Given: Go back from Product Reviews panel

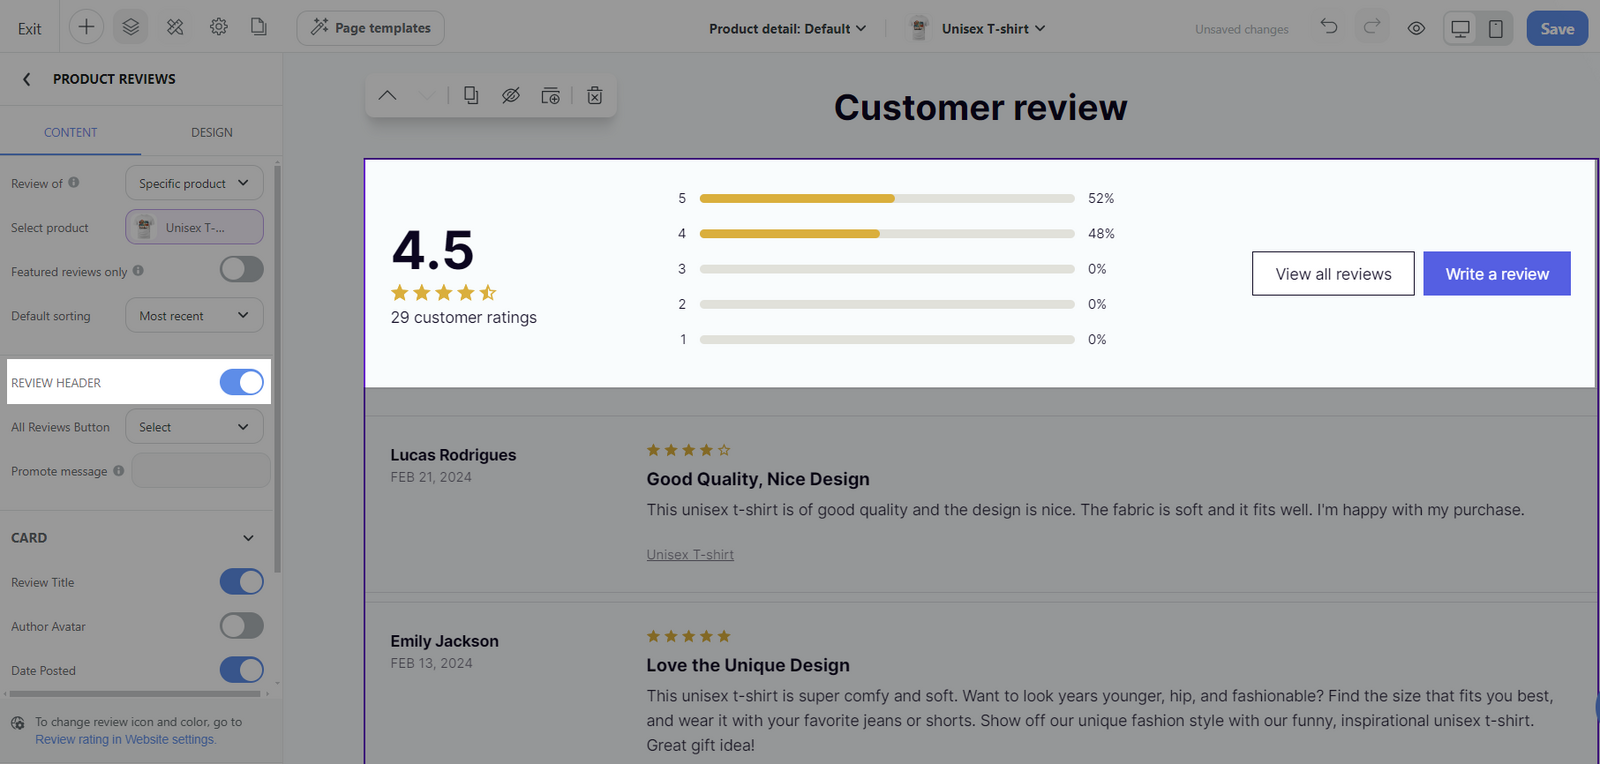Looking at the screenshot, I should point(27,79).
